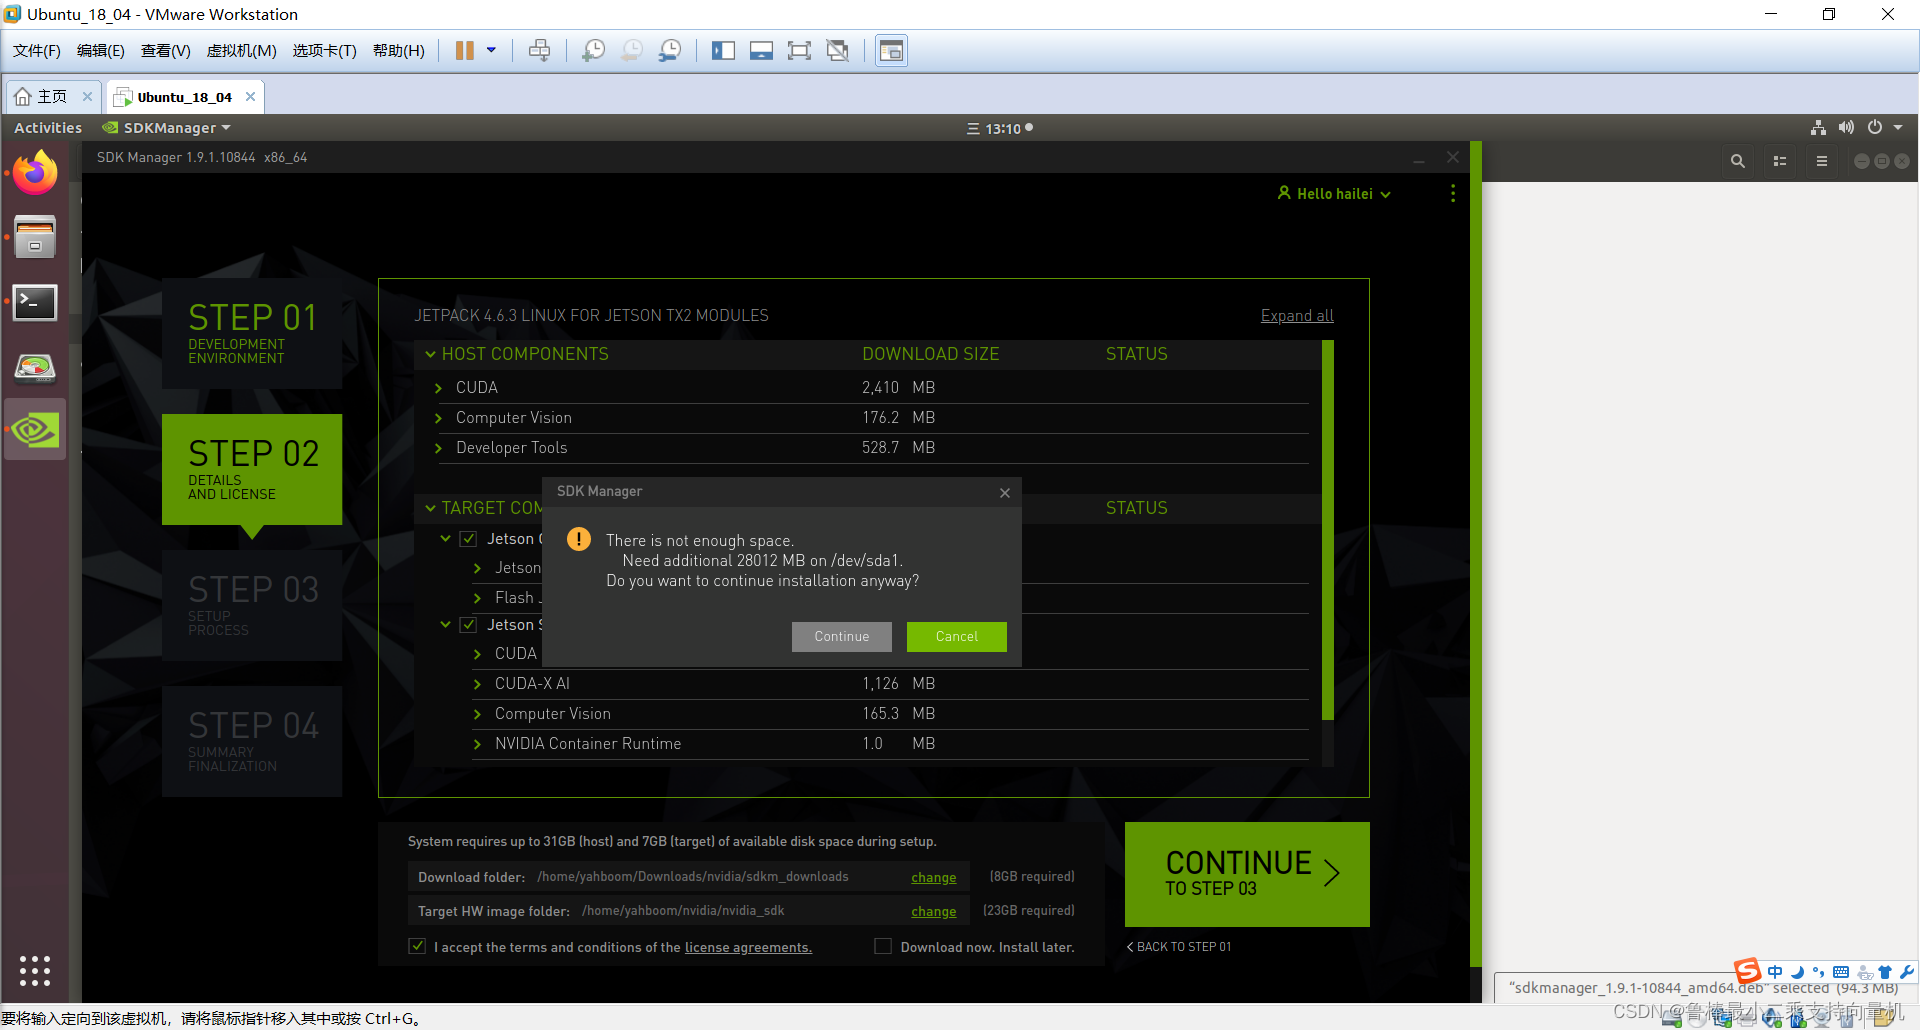Open the clock and calendar at 13:10

click(x=1000, y=128)
